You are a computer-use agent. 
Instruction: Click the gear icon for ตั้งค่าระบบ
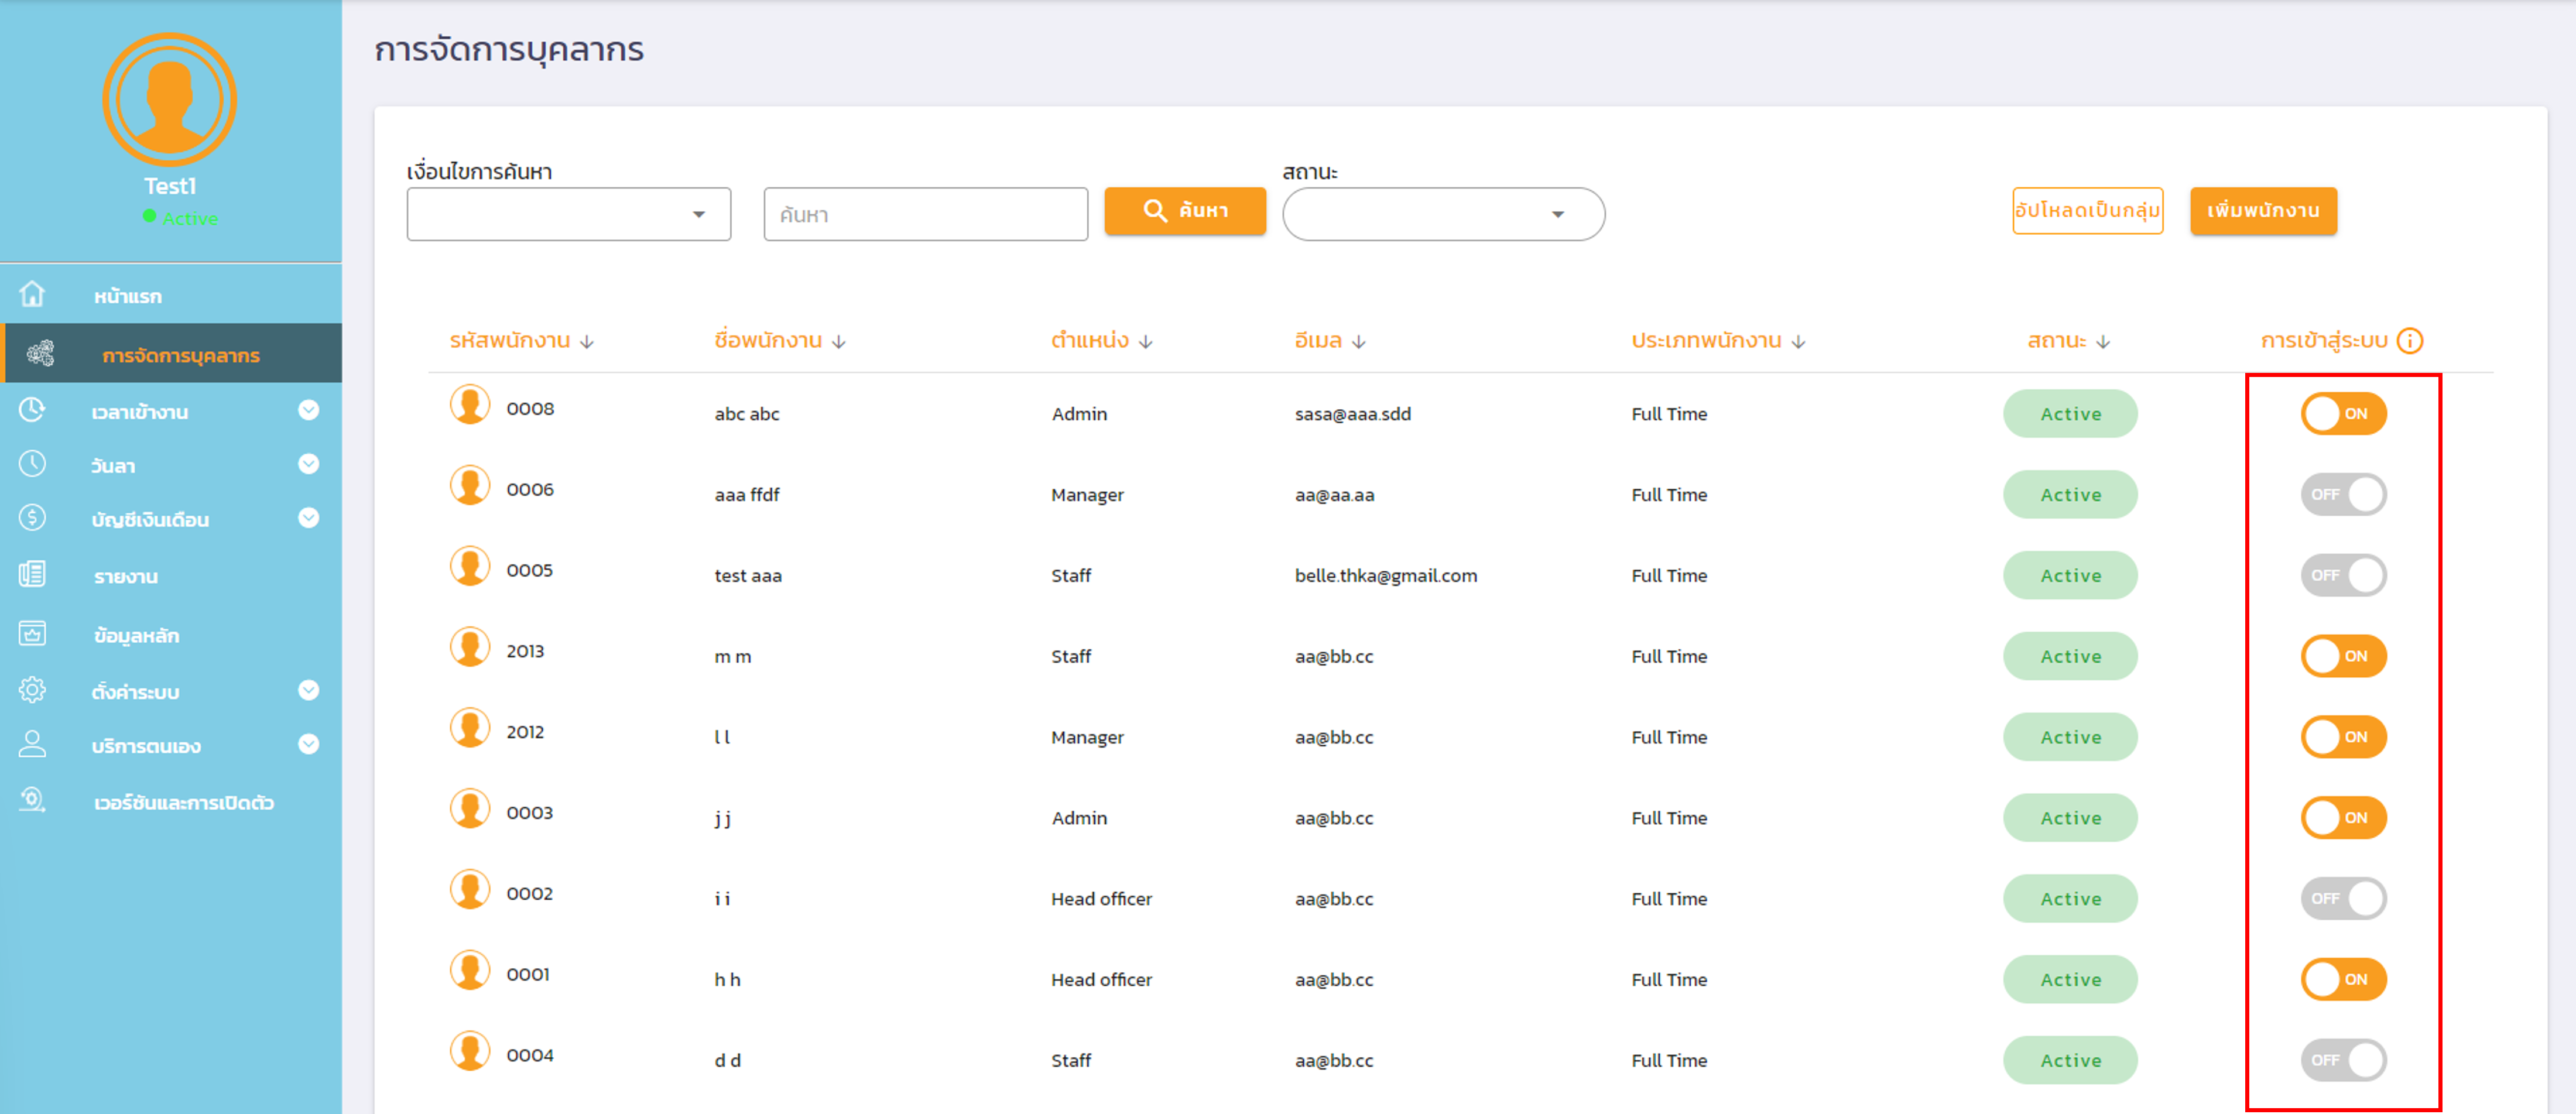click(32, 691)
